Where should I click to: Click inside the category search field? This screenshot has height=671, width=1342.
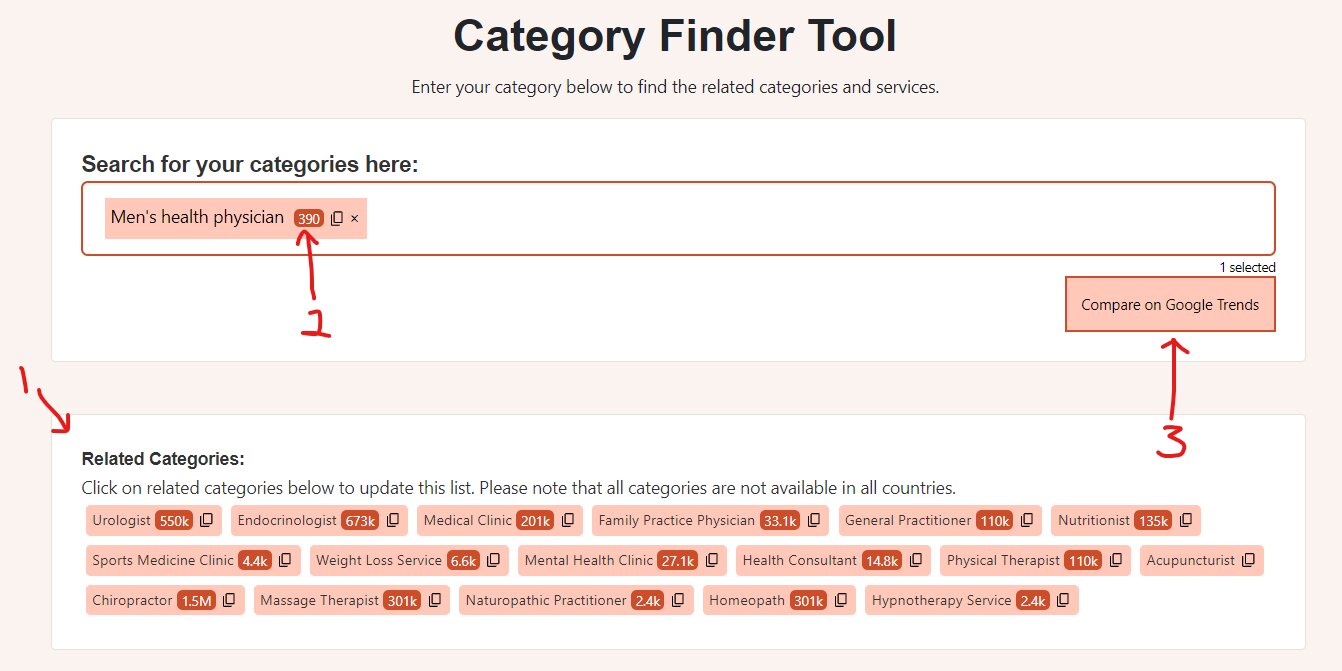800,218
